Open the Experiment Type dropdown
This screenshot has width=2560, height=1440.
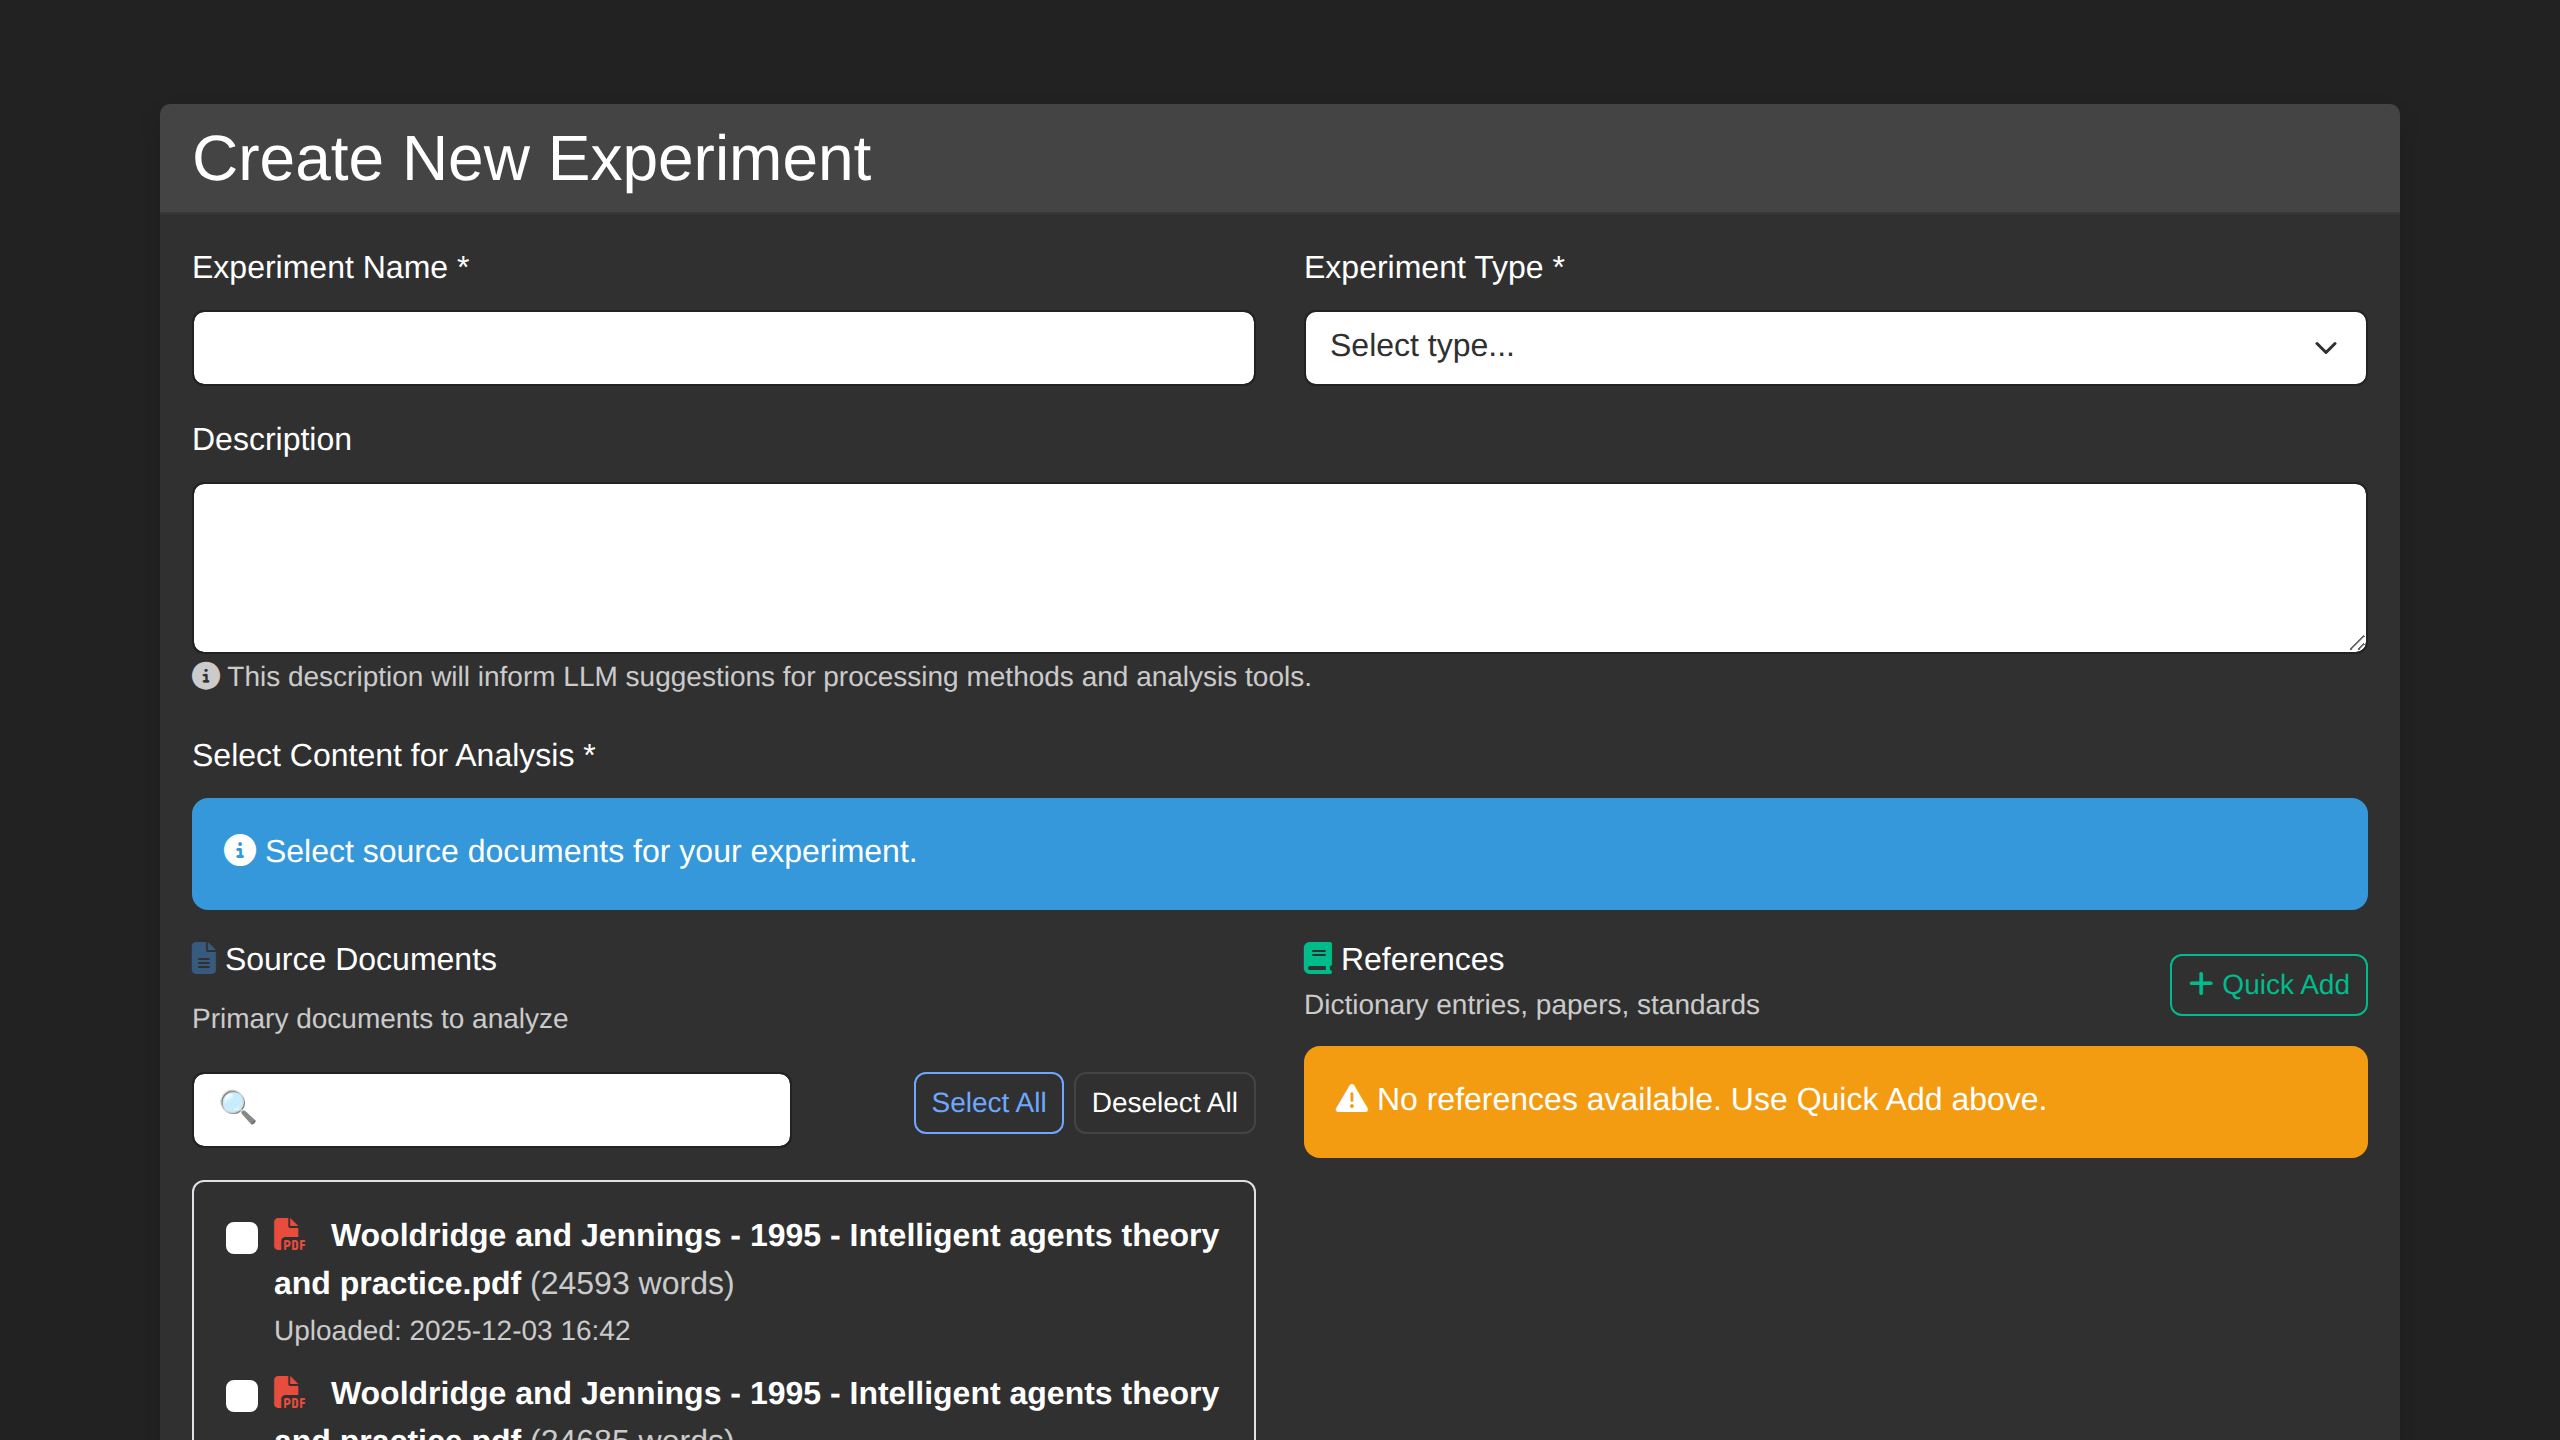[1834, 347]
